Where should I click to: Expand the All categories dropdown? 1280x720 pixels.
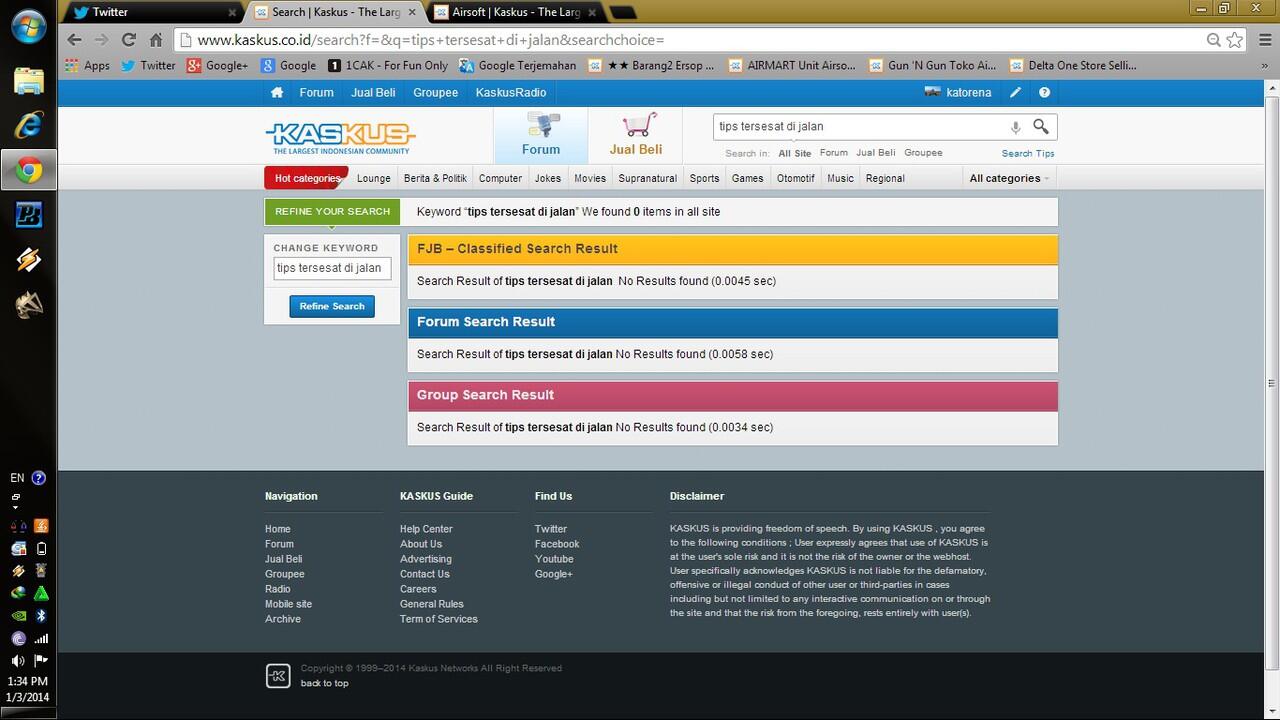tap(1009, 178)
